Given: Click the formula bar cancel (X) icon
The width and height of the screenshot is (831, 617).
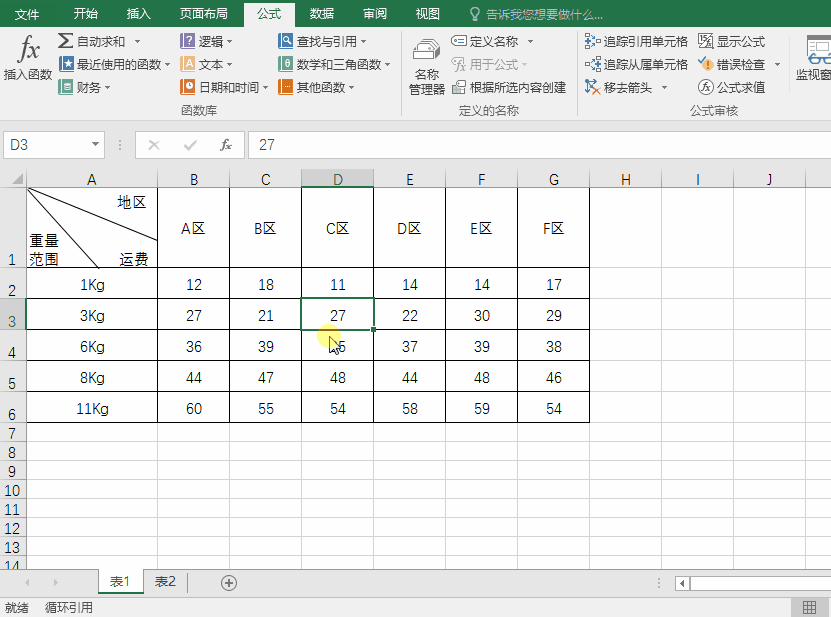Looking at the screenshot, I should point(154,145).
